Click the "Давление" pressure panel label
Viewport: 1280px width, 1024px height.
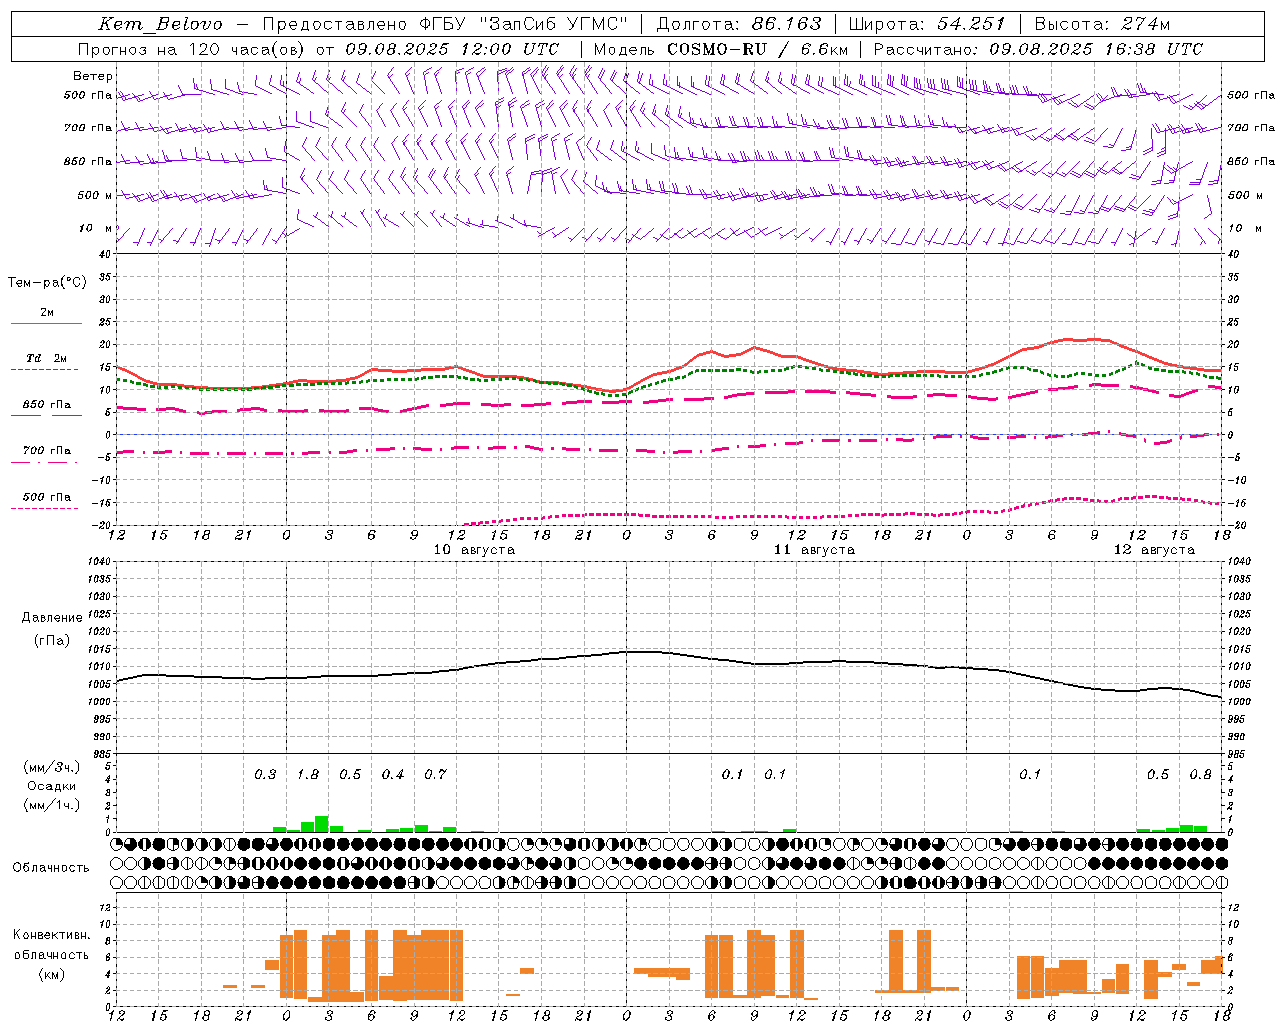(52, 618)
